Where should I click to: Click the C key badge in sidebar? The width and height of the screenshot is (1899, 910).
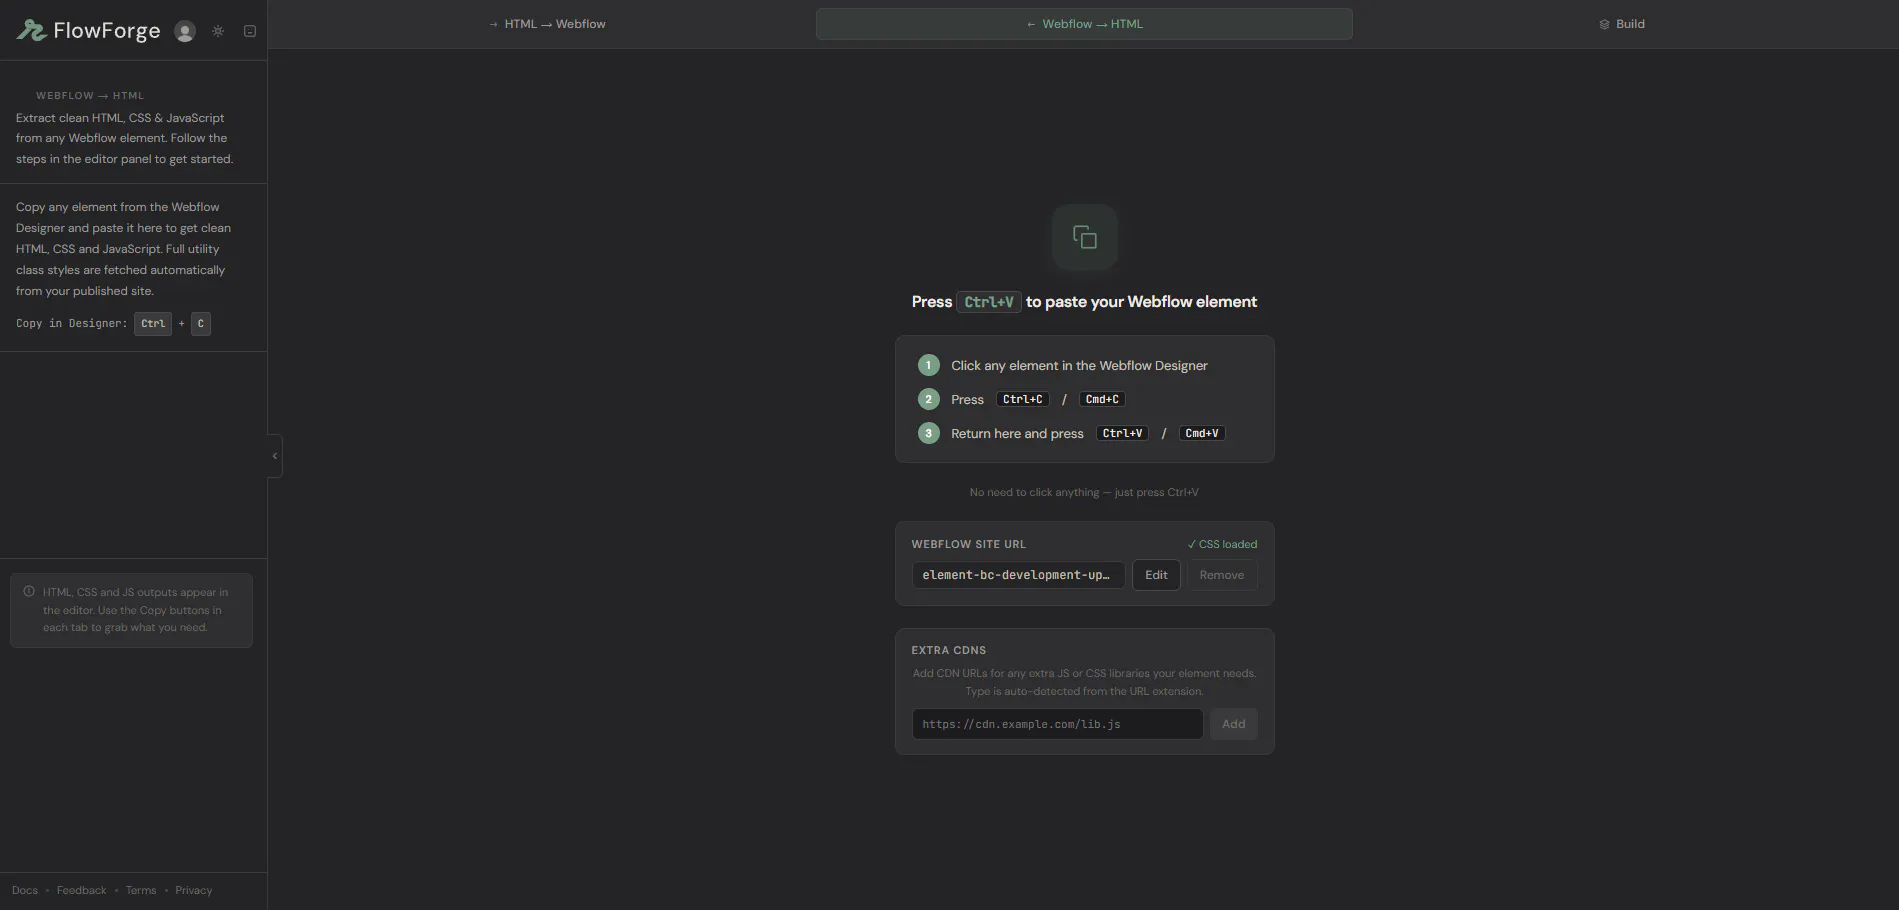tap(201, 323)
